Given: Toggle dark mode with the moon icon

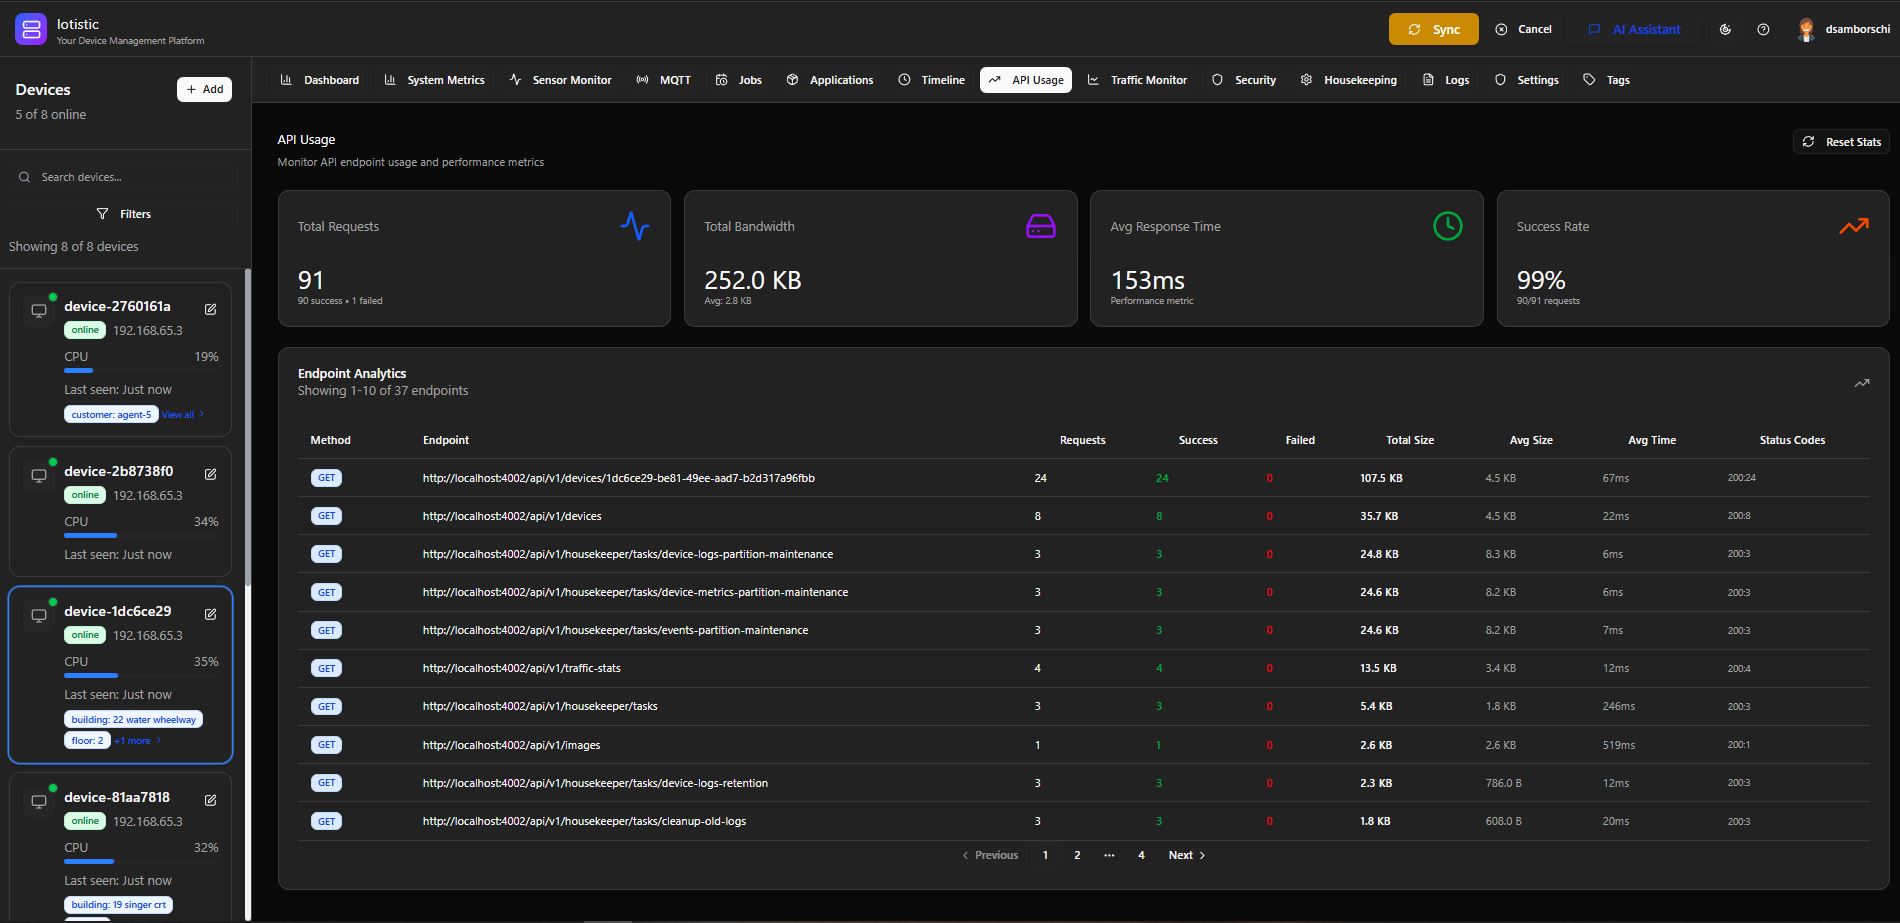Looking at the screenshot, I should point(1724,29).
